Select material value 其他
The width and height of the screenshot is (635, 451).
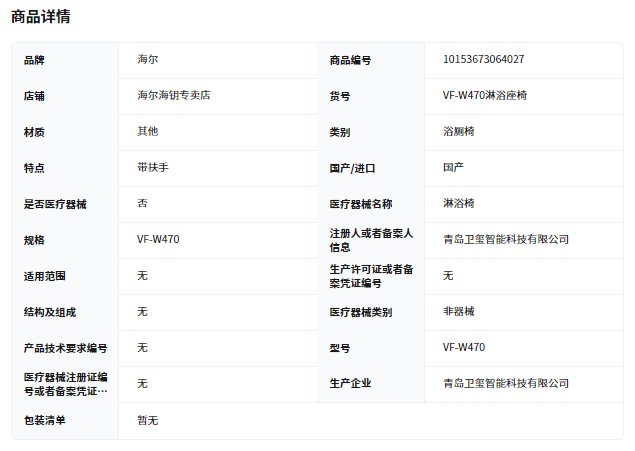[x=147, y=132]
